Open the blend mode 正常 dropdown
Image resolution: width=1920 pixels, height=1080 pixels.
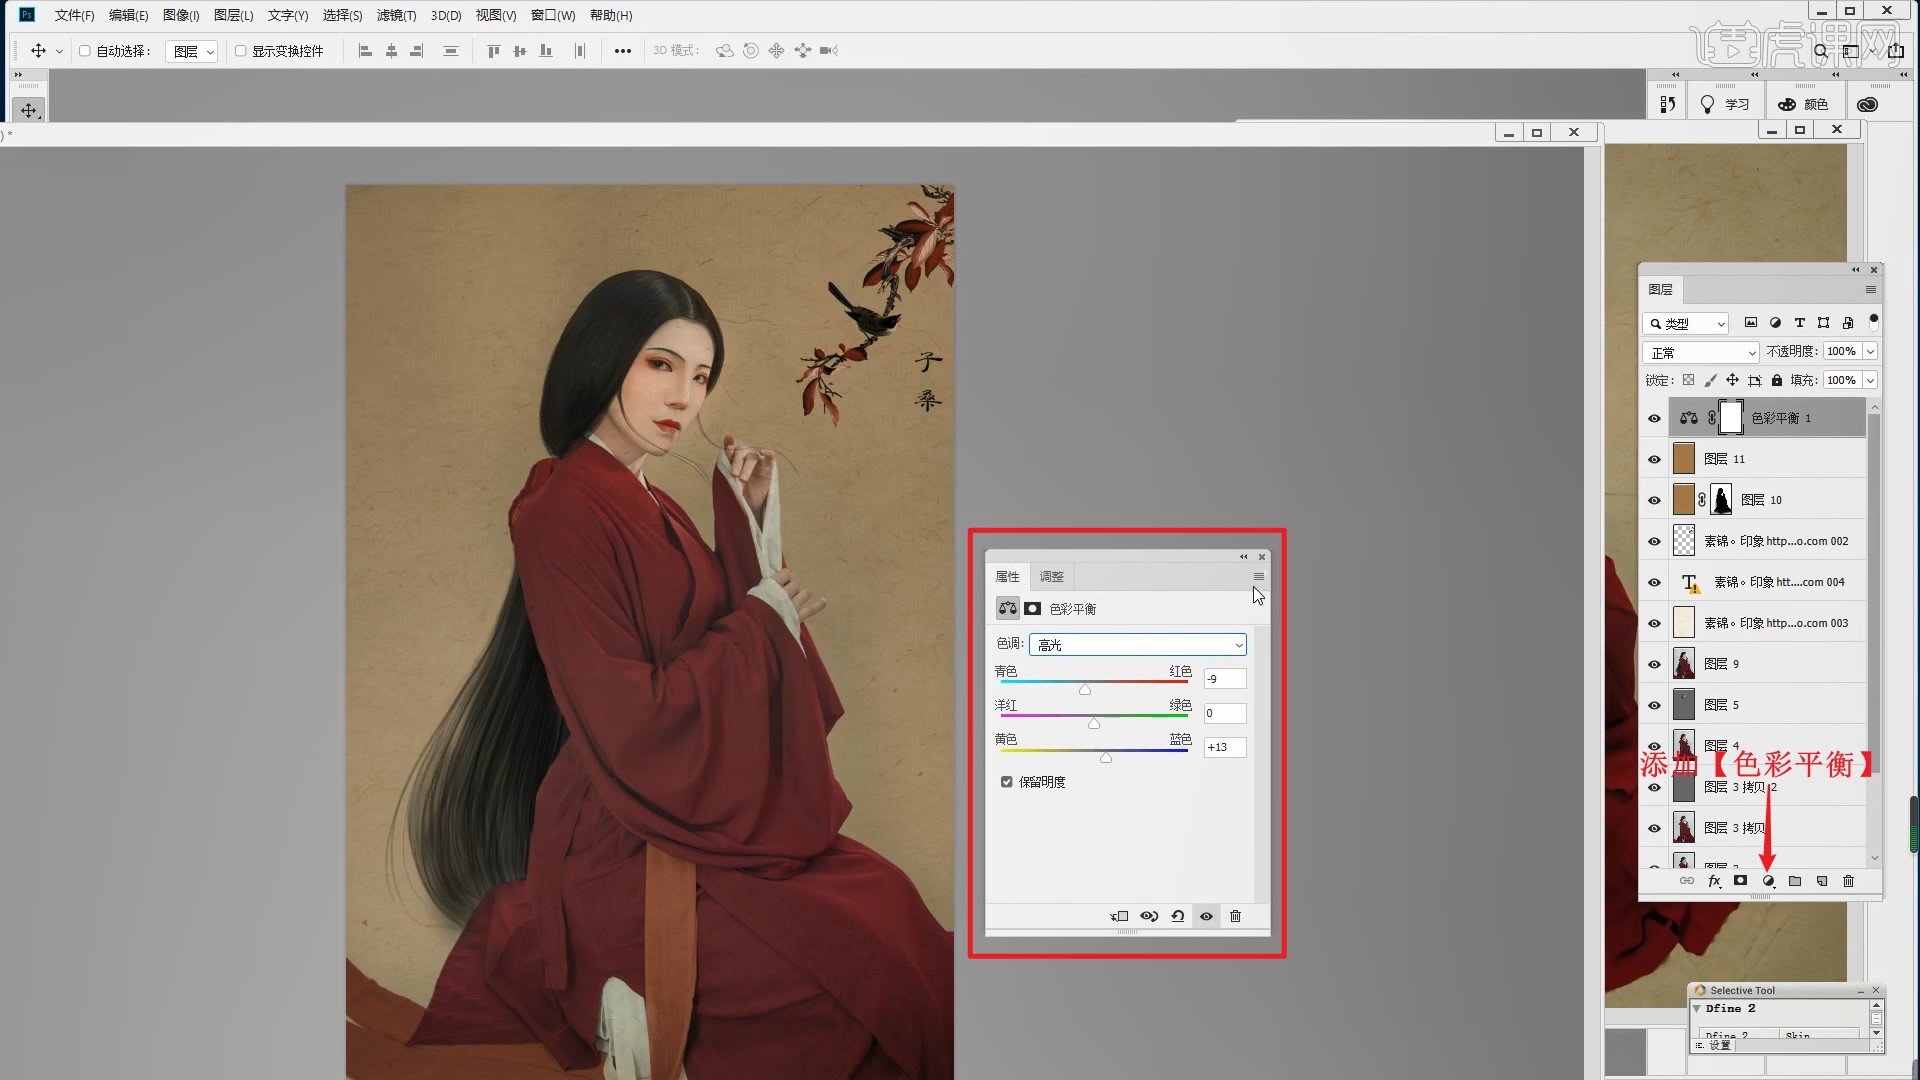pyautogui.click(x=1700, y=353)
